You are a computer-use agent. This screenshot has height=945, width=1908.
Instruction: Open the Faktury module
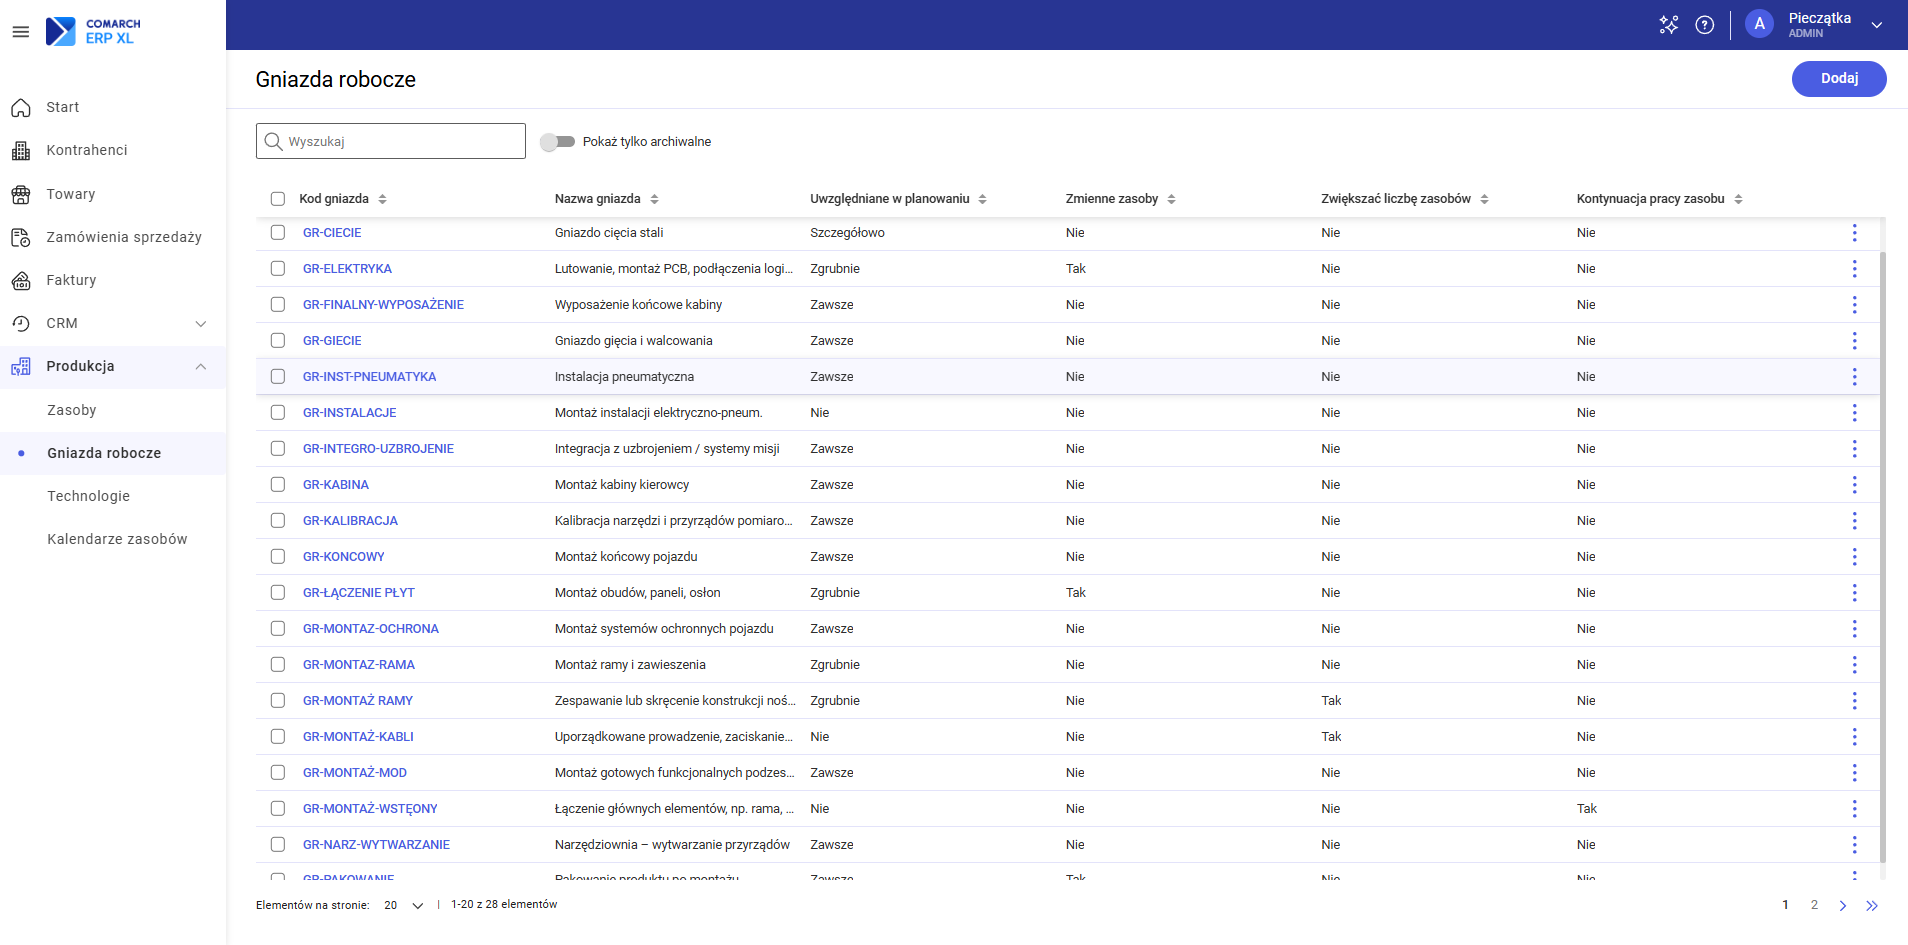[x=71, y=280]
